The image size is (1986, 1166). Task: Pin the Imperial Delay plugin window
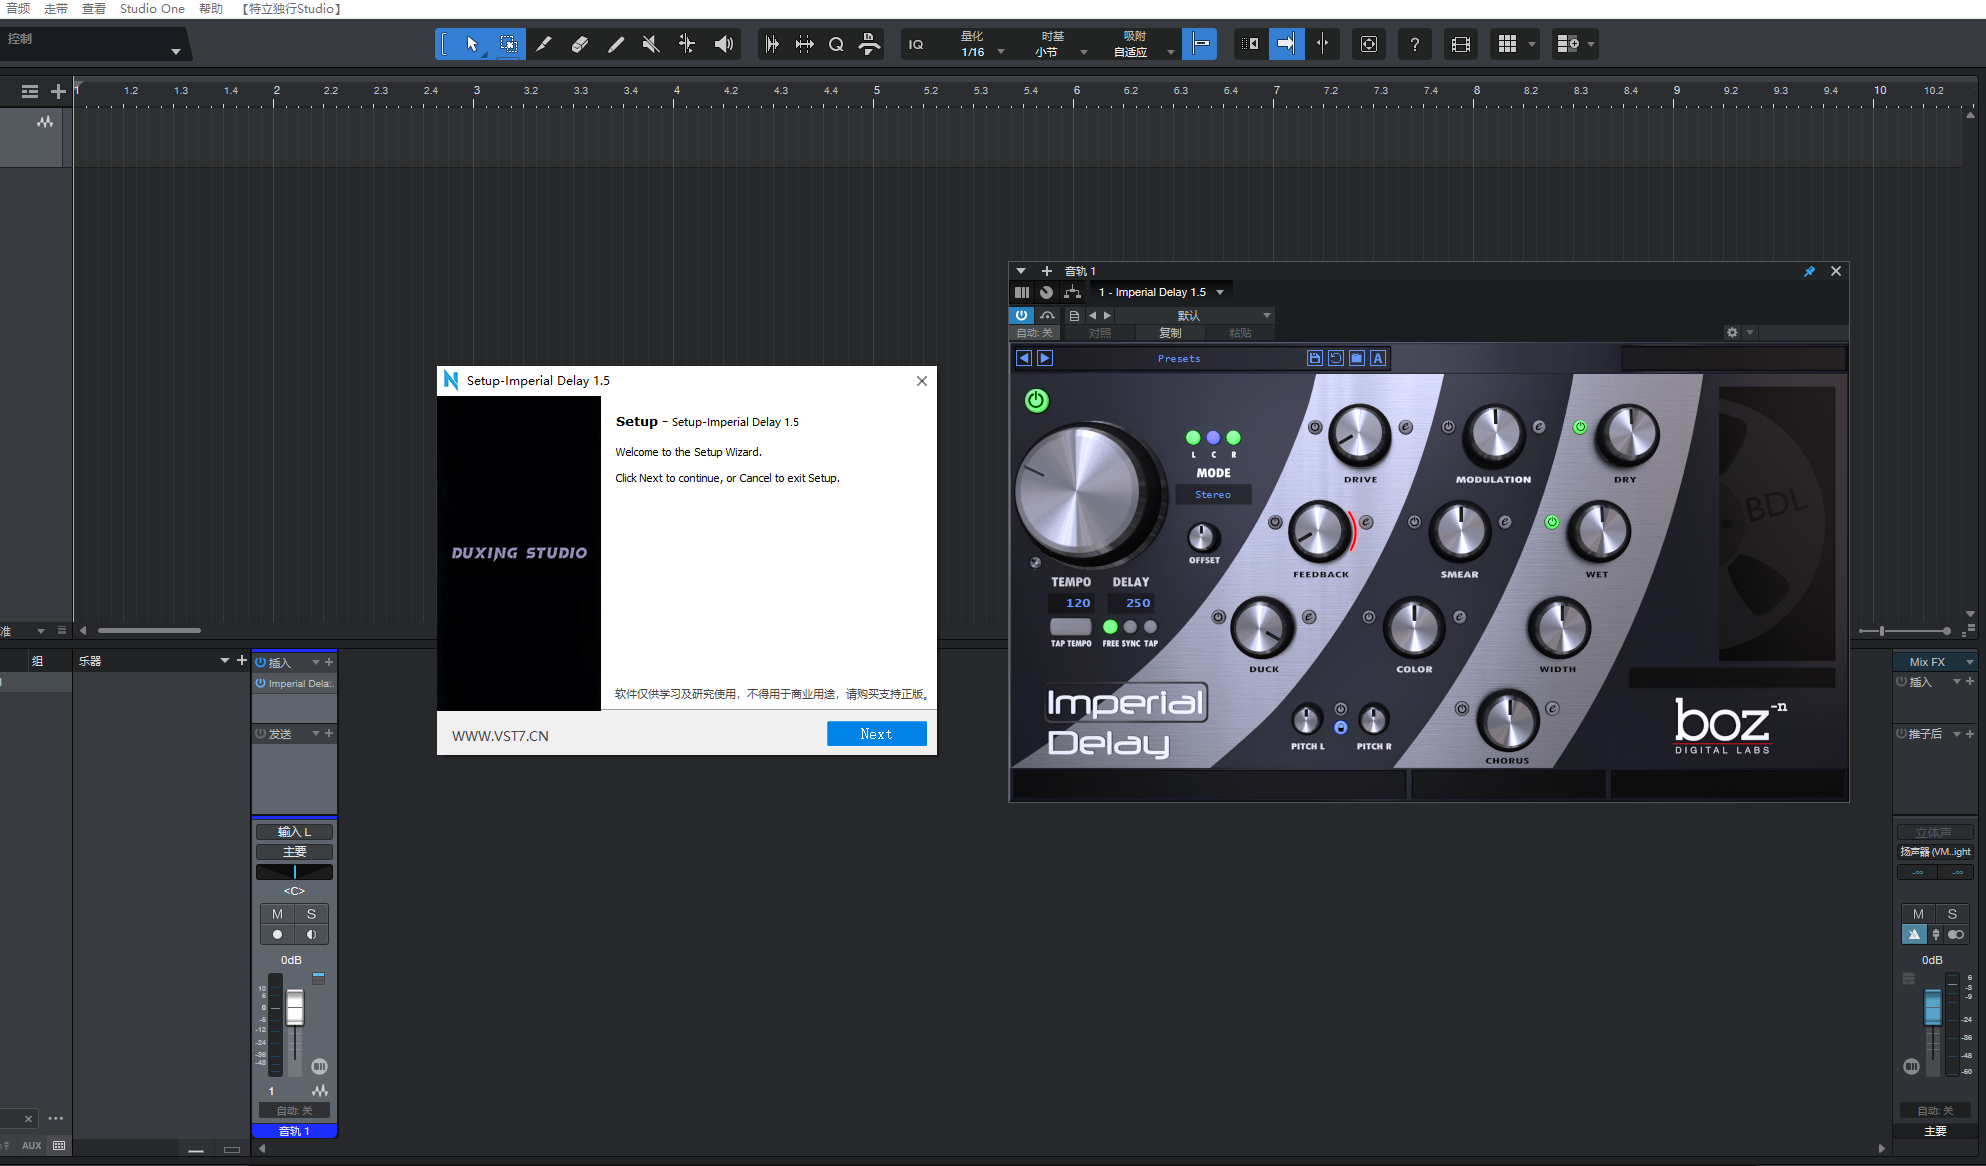pyautogui.click(x=1809, y=271)
